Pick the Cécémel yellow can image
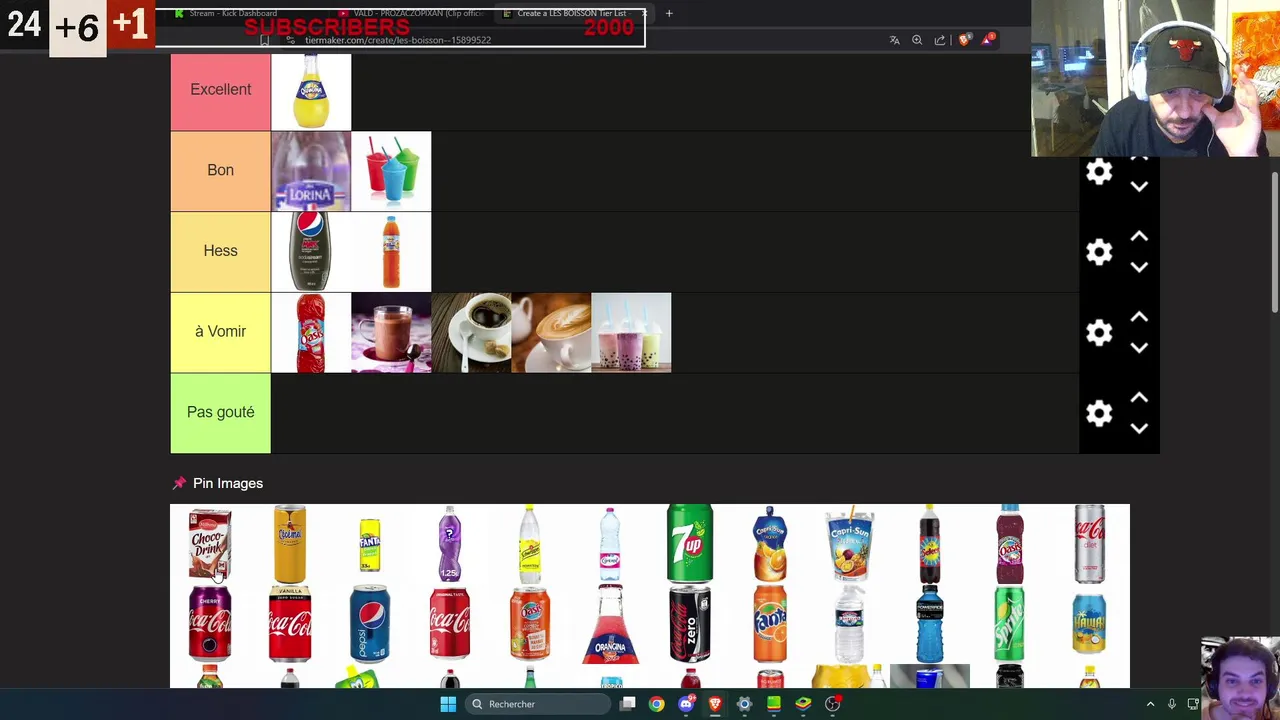This screenshot has width=1280, height=720. click(290, 544)
